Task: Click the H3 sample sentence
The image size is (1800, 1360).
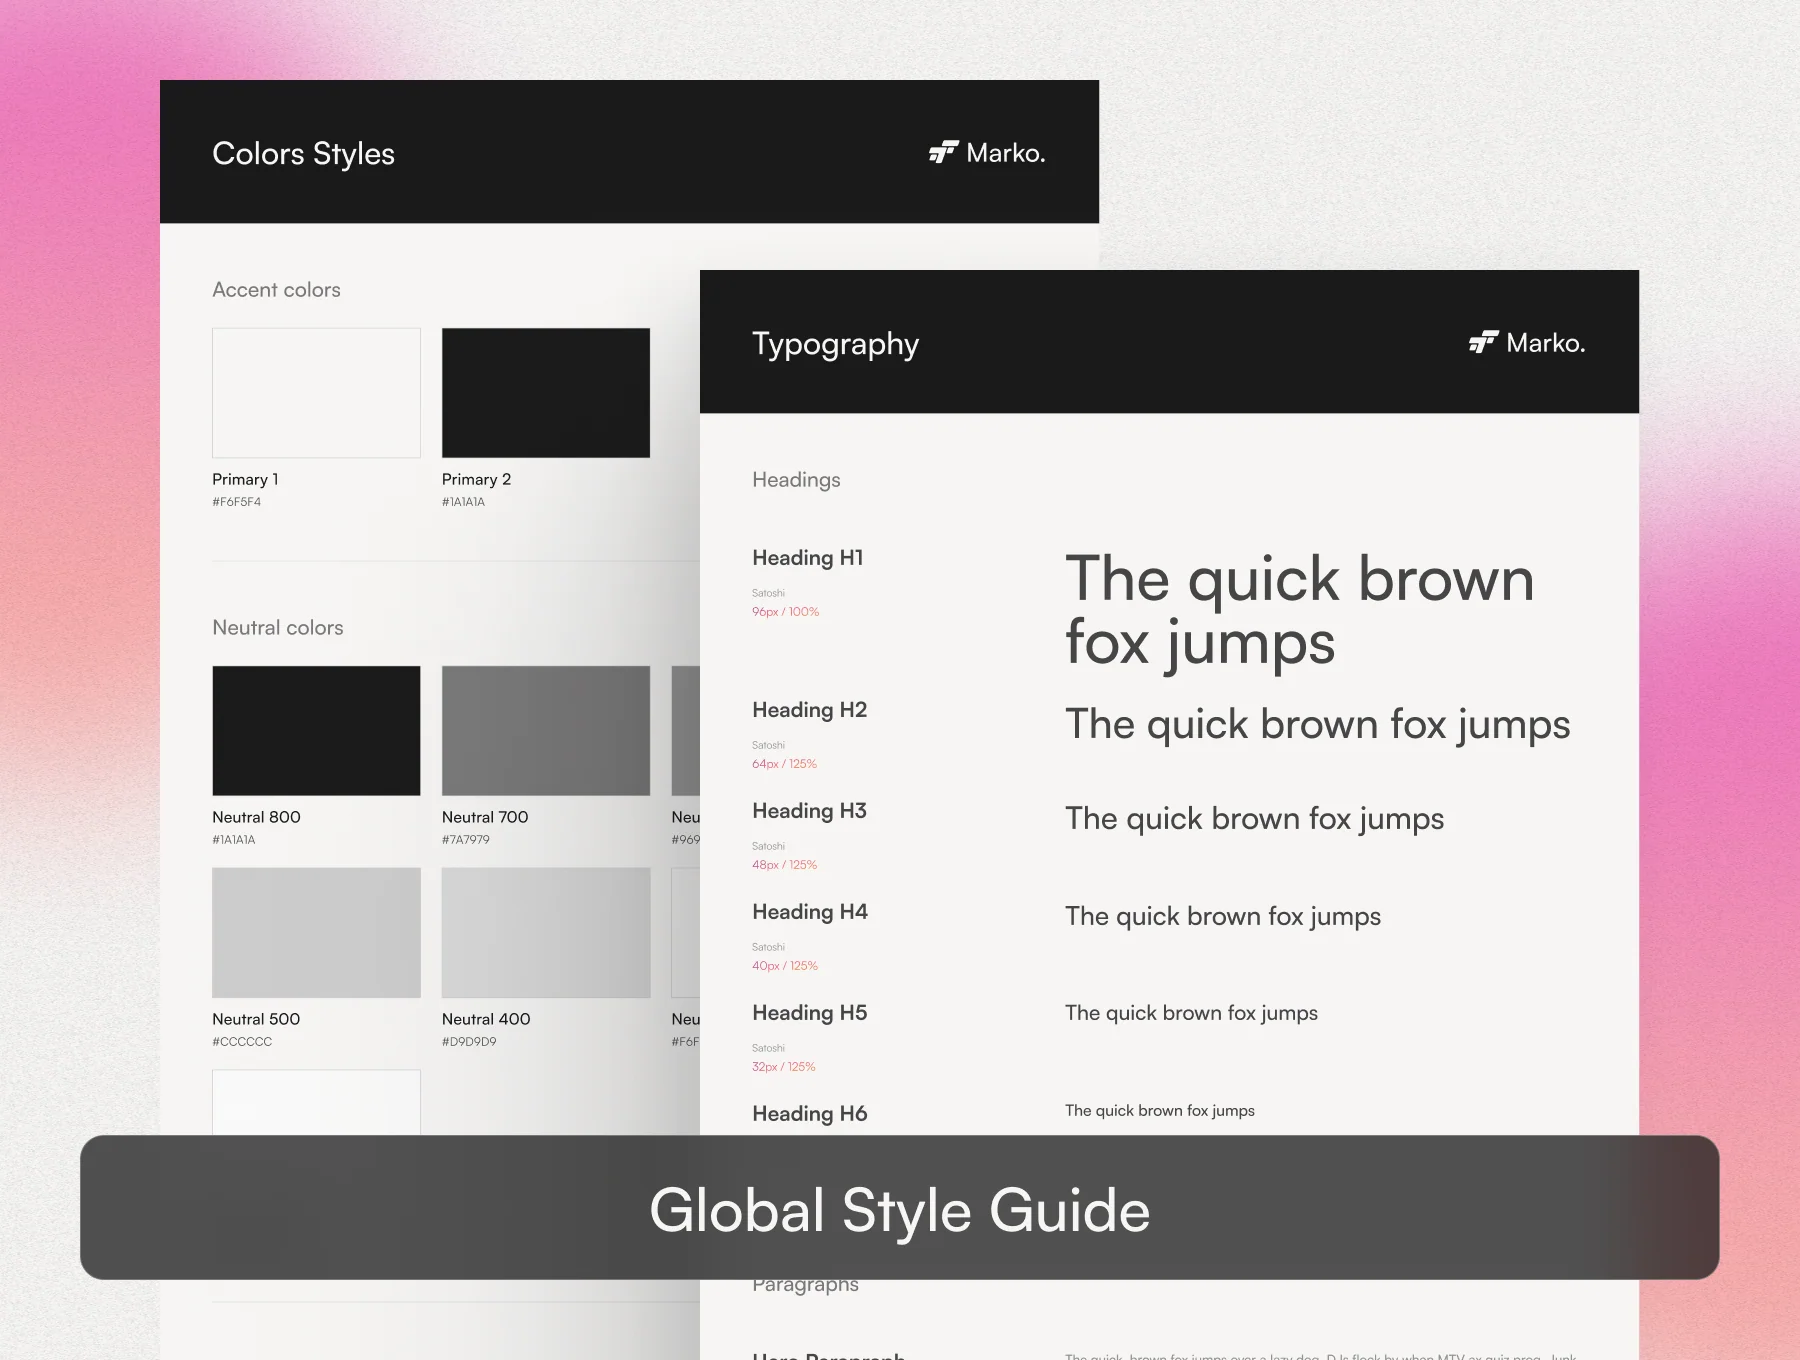Action: point(1254,819)
